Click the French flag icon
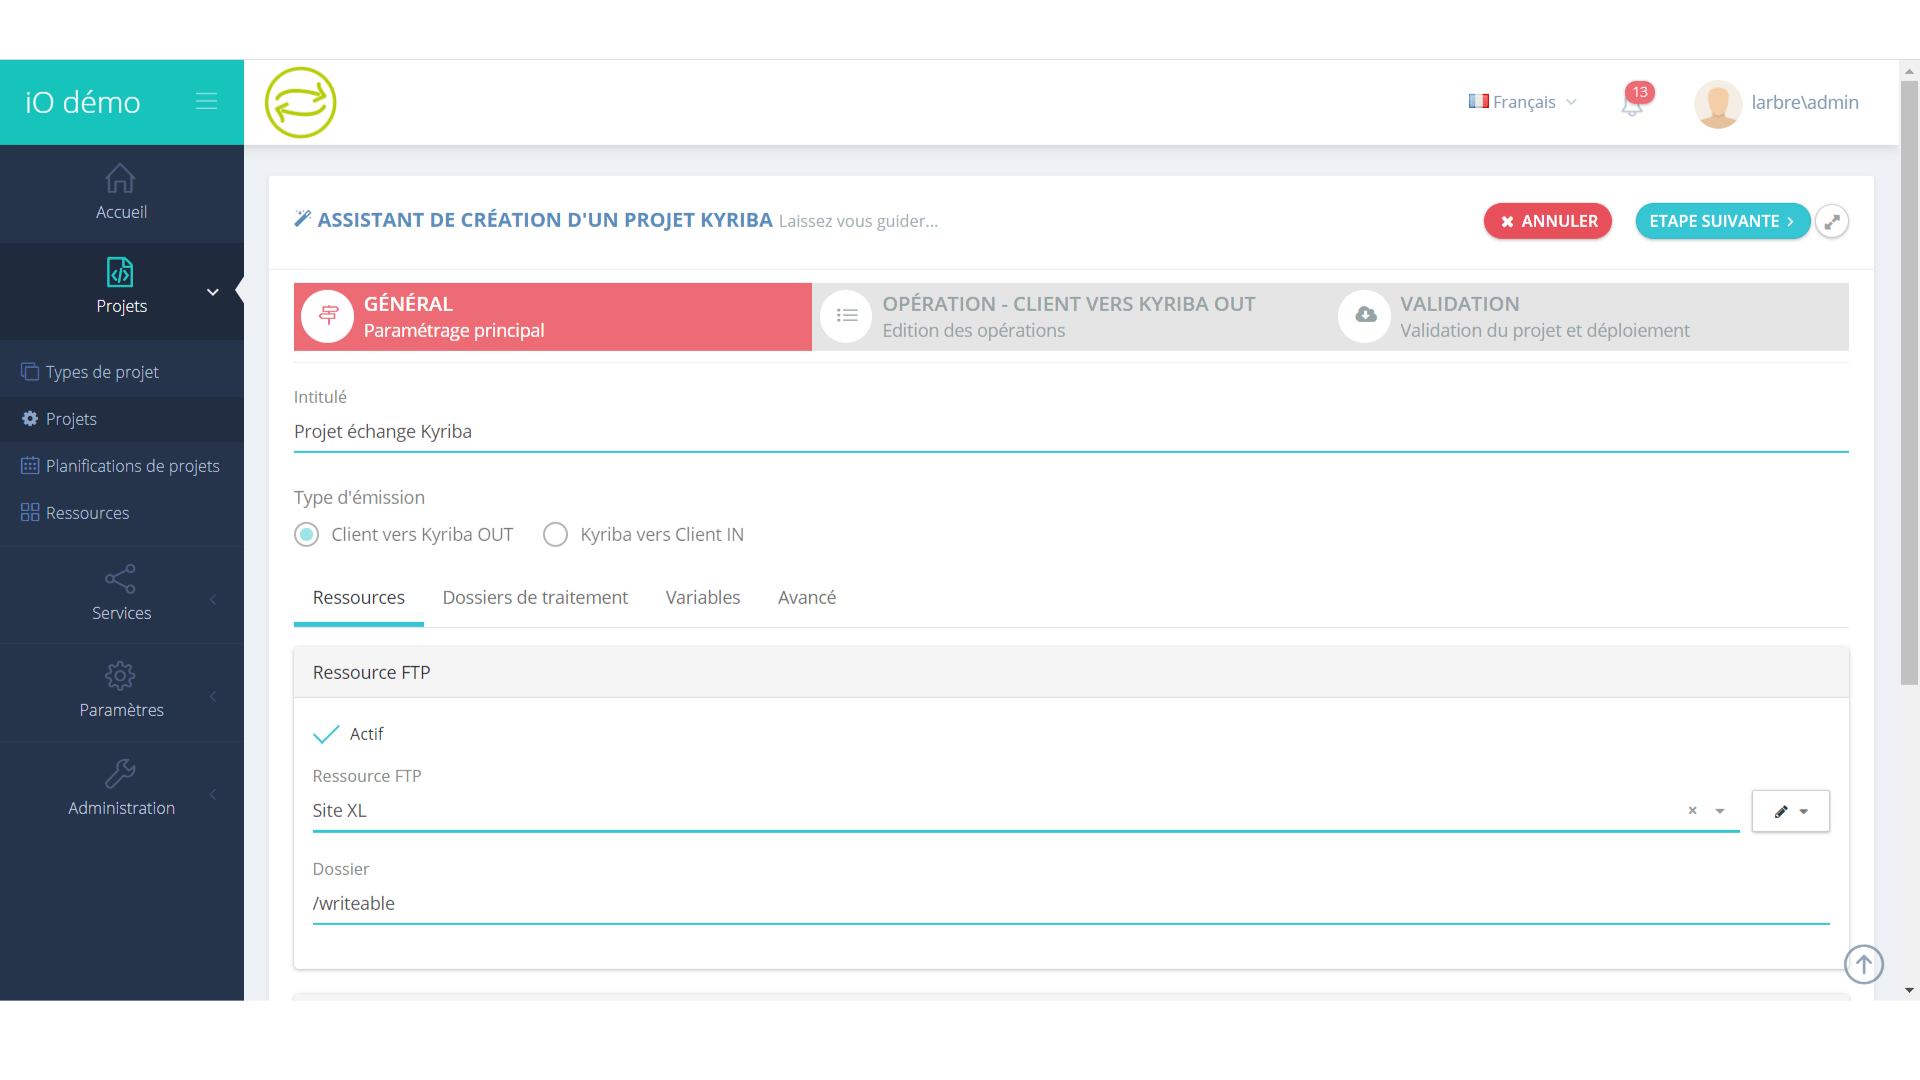 (1479, 101)
